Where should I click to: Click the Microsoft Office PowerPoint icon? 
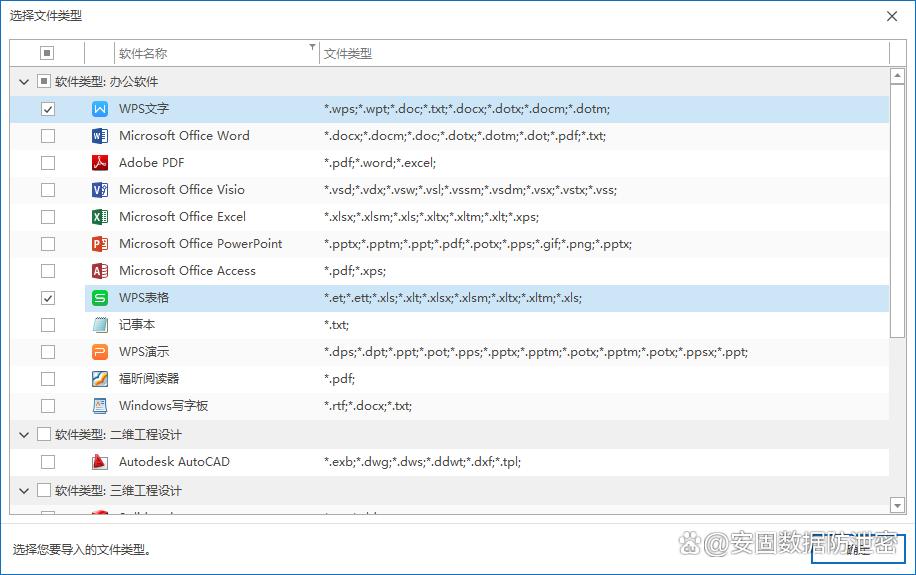coord(100,244)
